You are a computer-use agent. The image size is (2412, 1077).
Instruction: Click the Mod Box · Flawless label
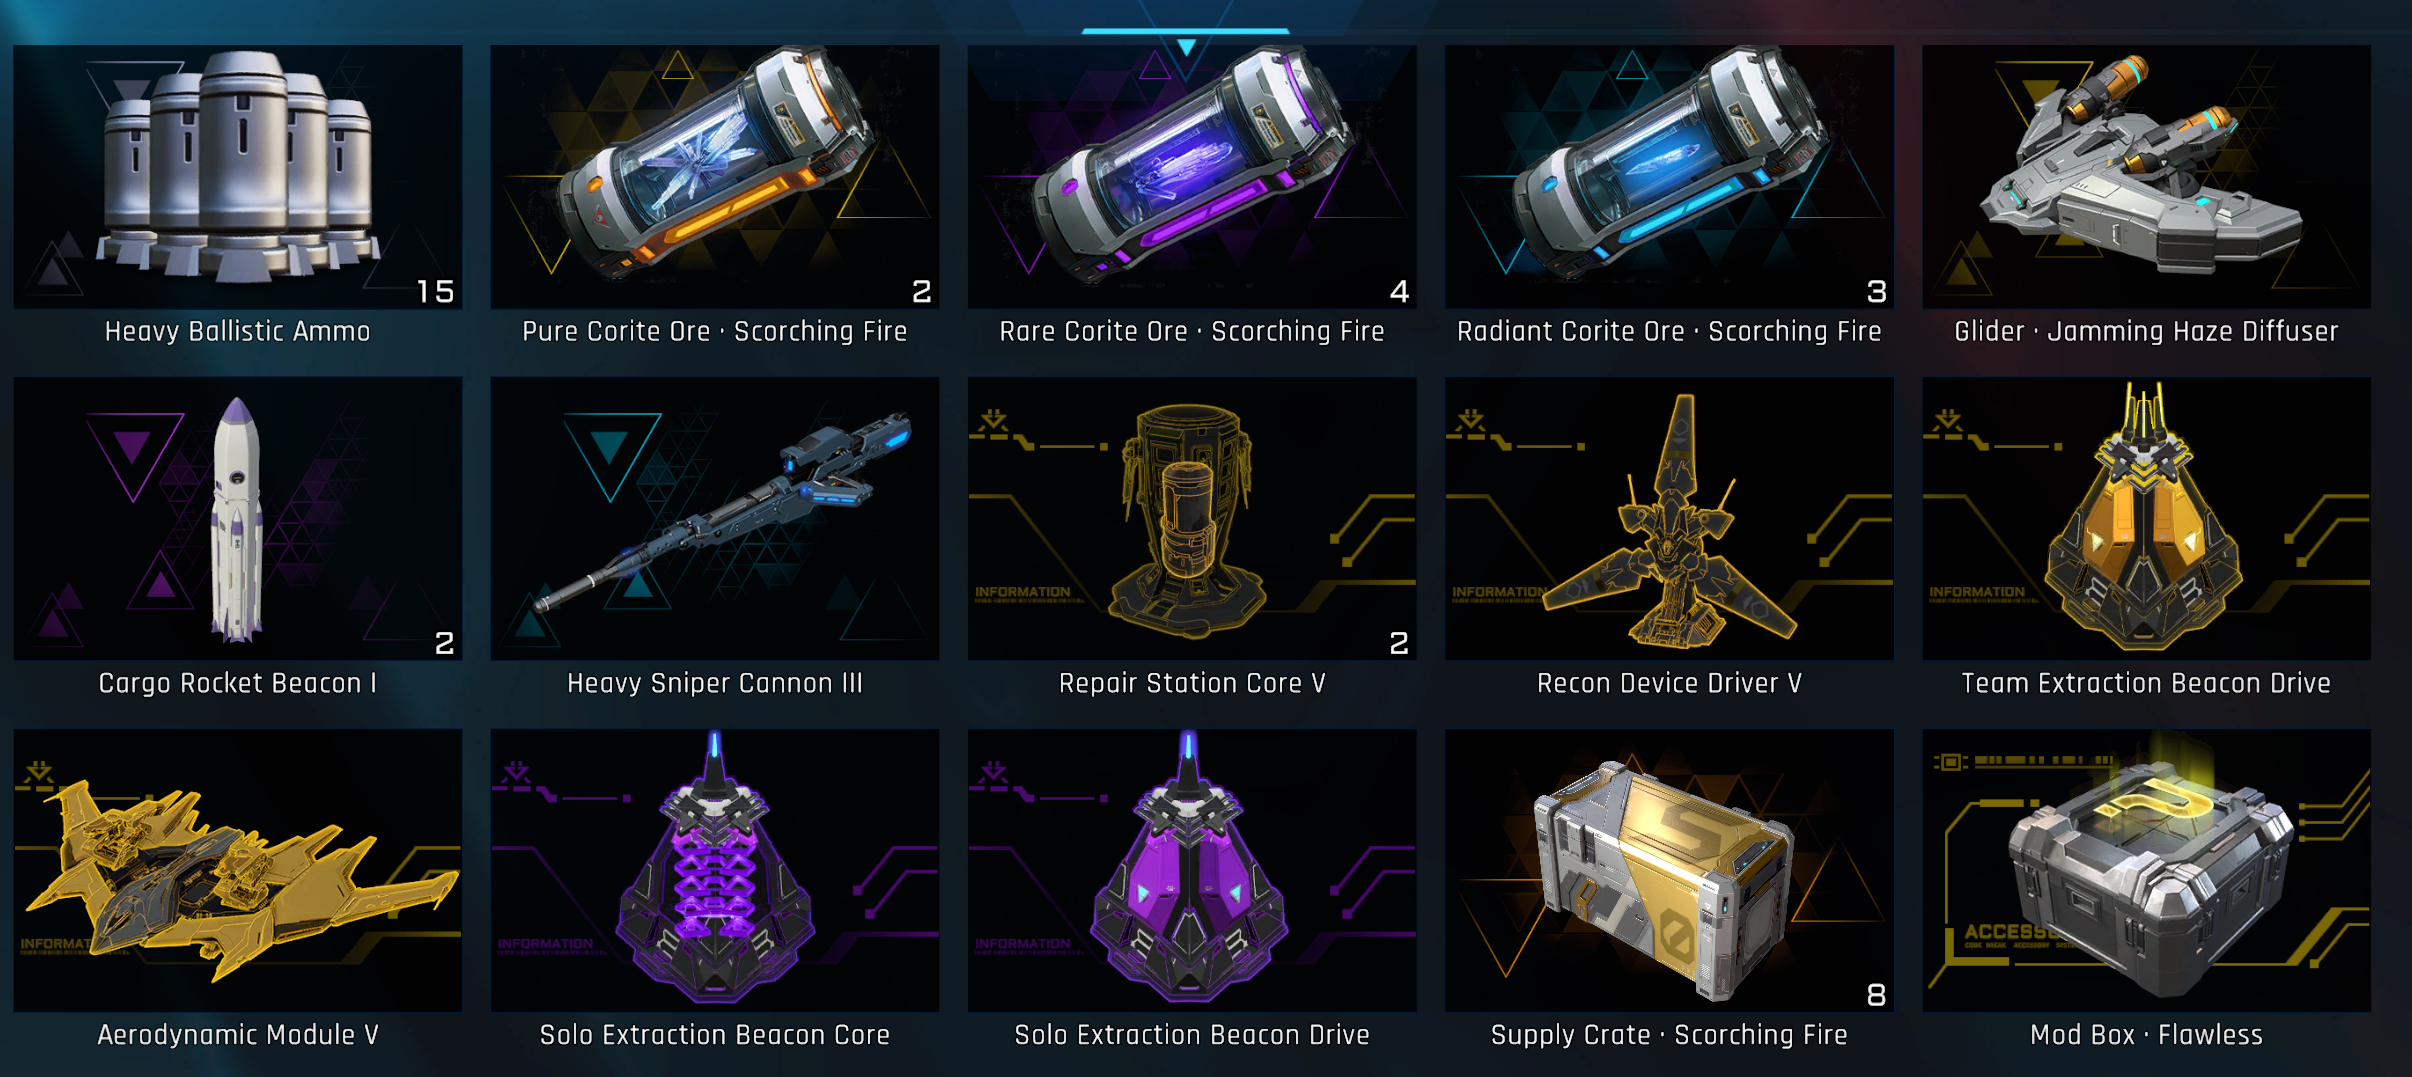click(x=2146, y=1035)
